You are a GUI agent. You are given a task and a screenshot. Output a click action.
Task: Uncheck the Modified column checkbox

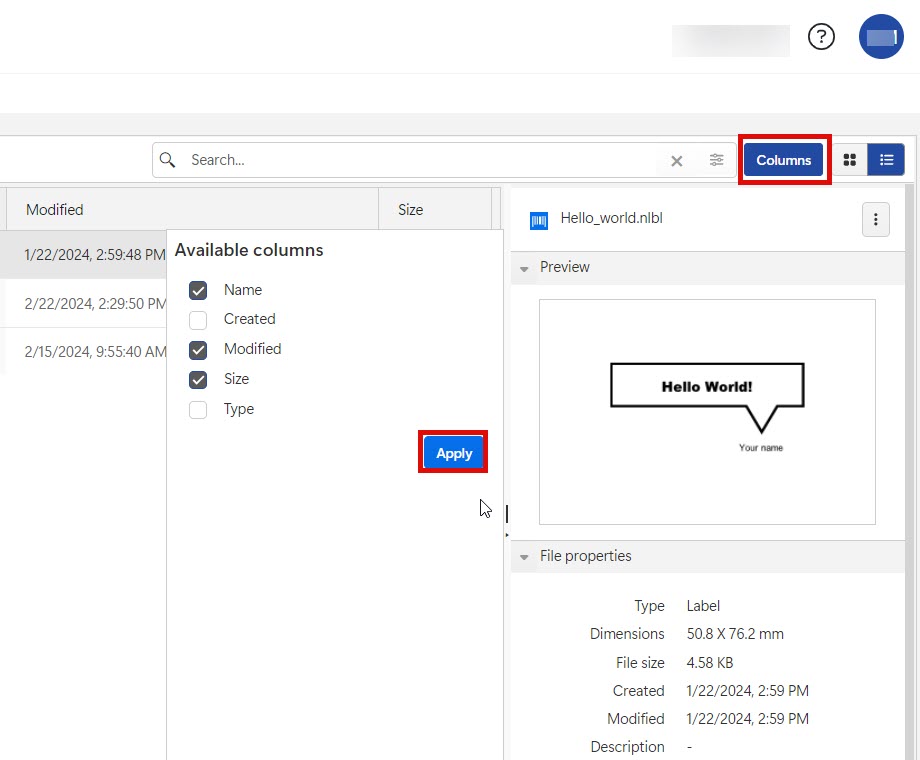tap(198, 350)
